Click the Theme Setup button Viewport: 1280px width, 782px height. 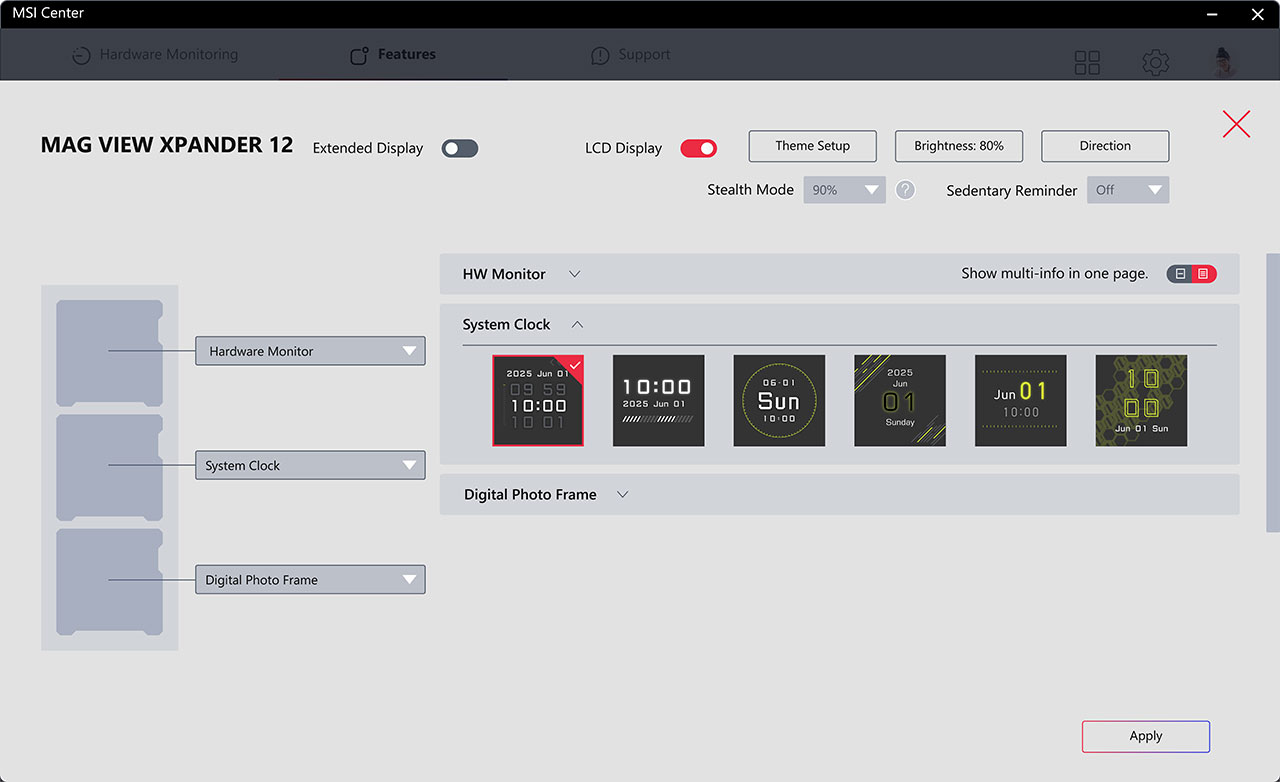click(x=813, y=146)
